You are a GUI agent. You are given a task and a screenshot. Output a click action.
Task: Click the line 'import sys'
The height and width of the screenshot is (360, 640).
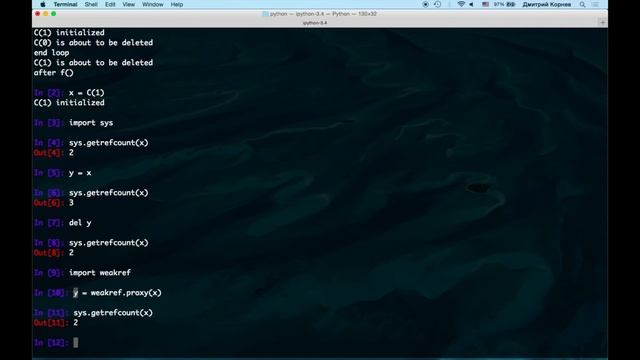click(x=91, y=123)
